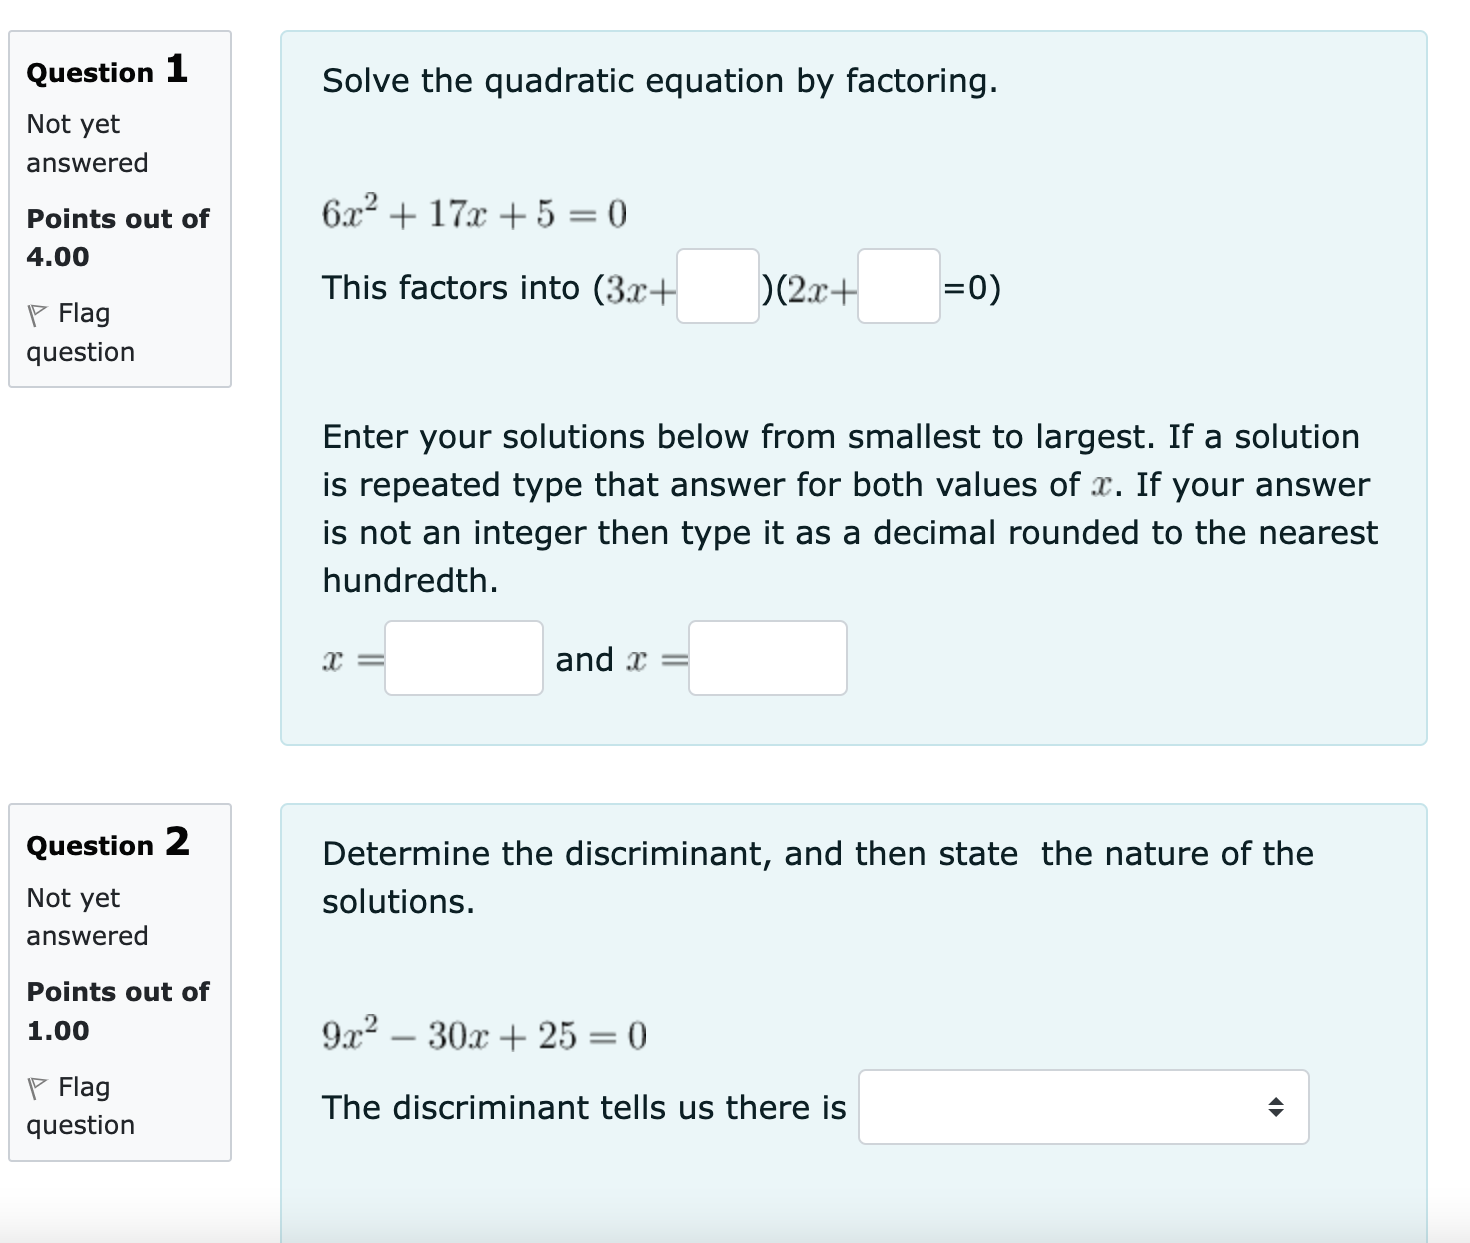Click the input box after 3x+ in the factor
This screenshot has width=1470, height=1243.
click(x=716, y=291)
